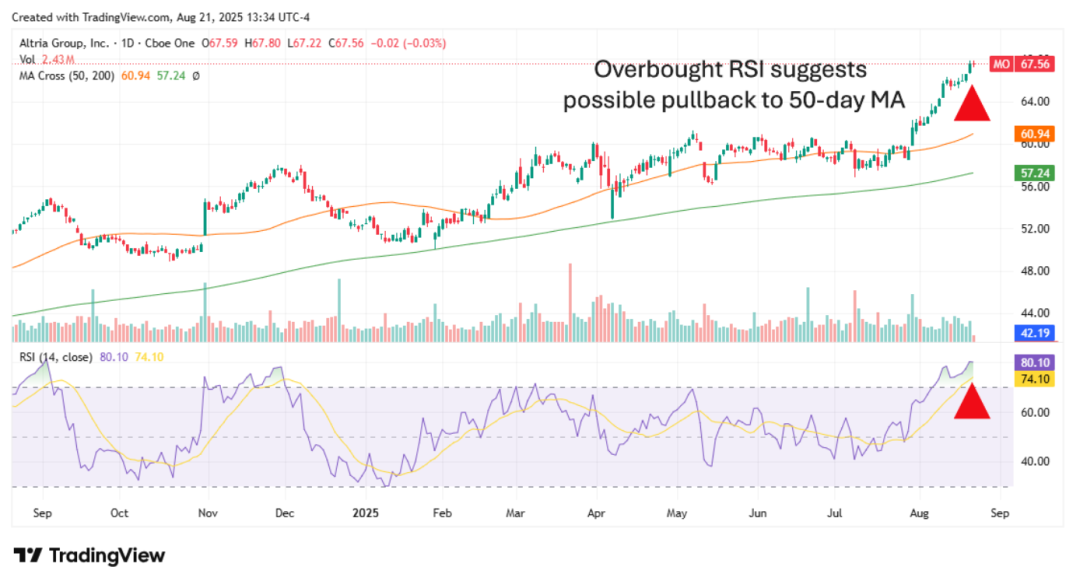1080x574 pixels.
Task: Click the open value O67.59
Action: [219, 43]
